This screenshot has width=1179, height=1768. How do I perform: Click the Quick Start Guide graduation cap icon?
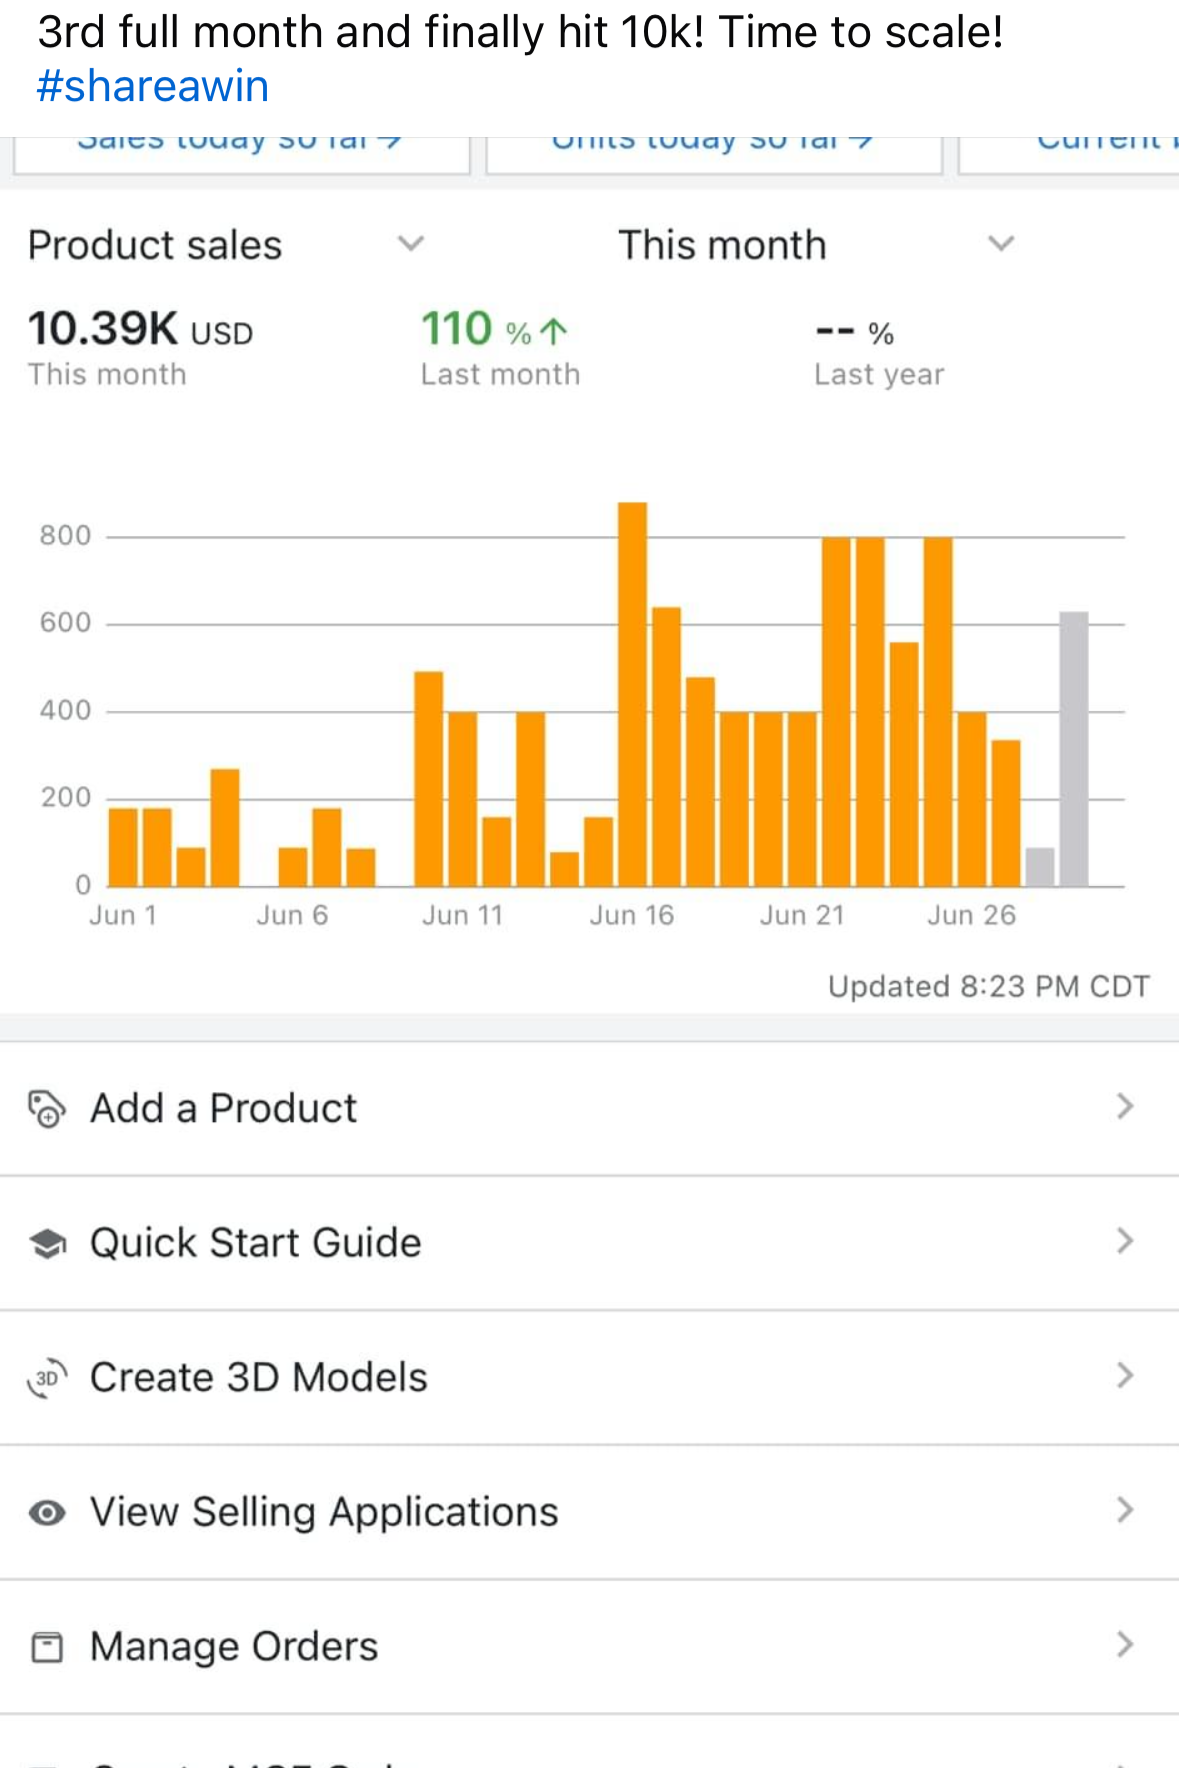pyautogui.click(x=47, y=1244)
